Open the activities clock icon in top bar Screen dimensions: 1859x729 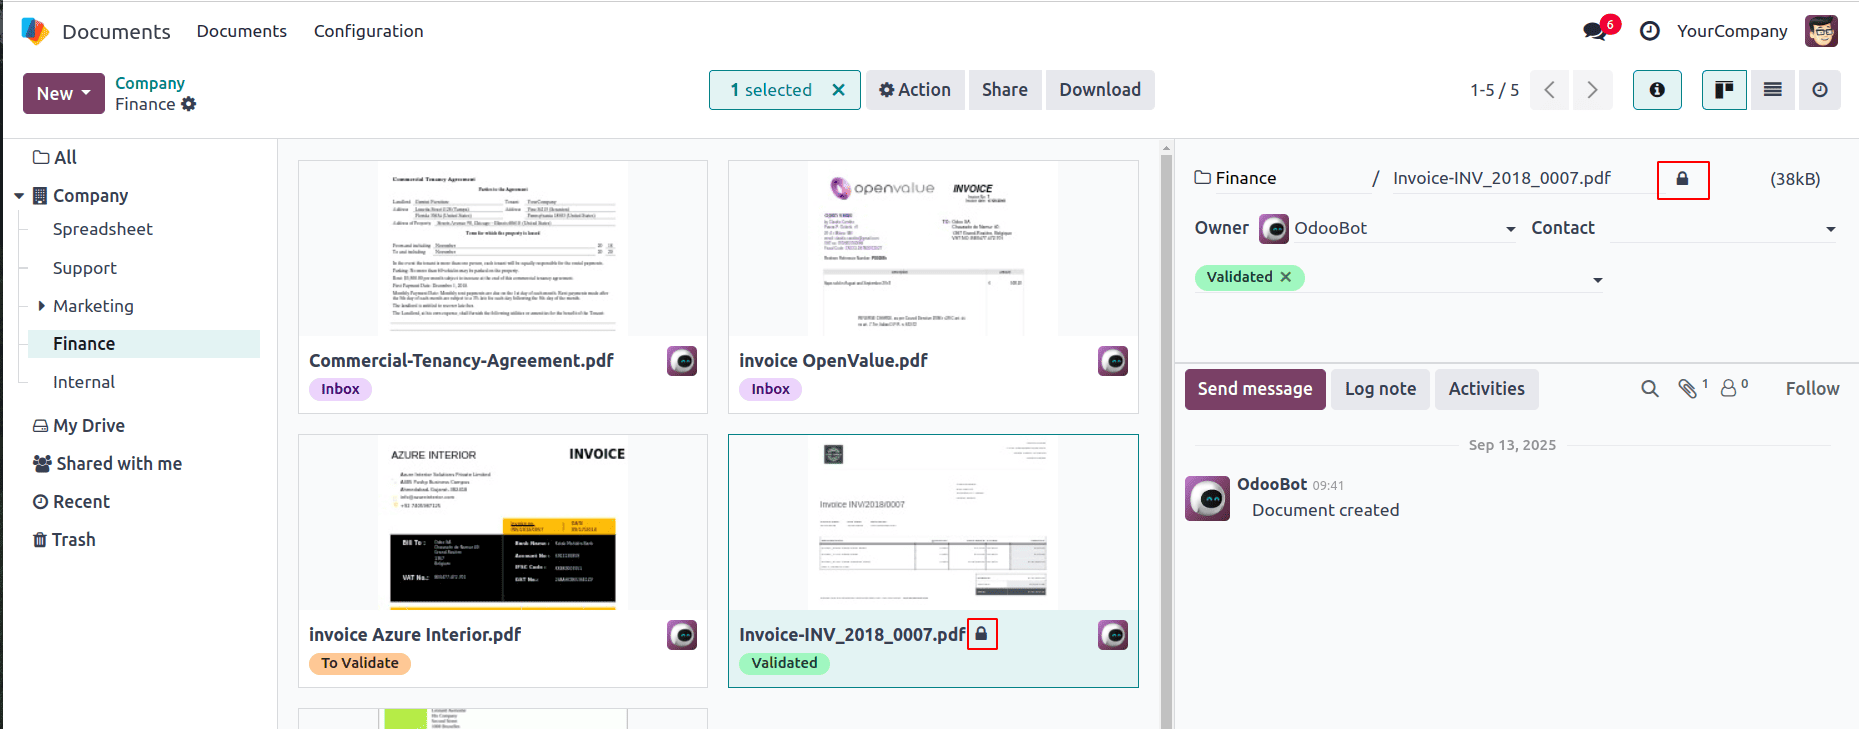[1650, 31]
